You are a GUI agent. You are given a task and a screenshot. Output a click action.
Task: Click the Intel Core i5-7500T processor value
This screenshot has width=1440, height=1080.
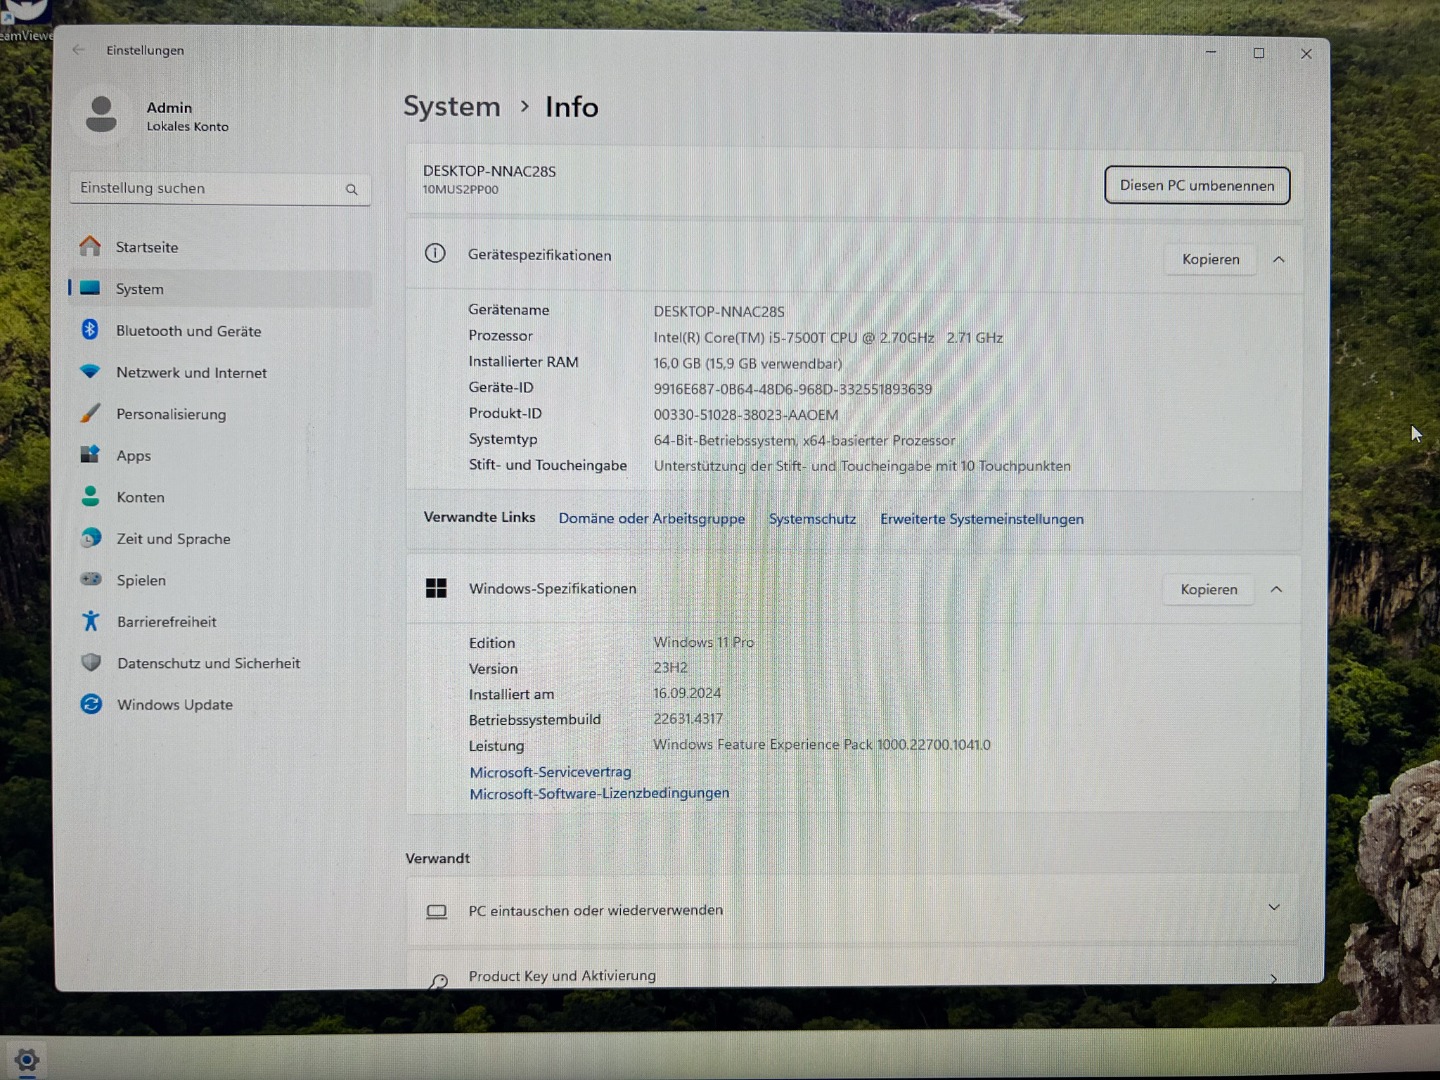[x=828, y=337]
